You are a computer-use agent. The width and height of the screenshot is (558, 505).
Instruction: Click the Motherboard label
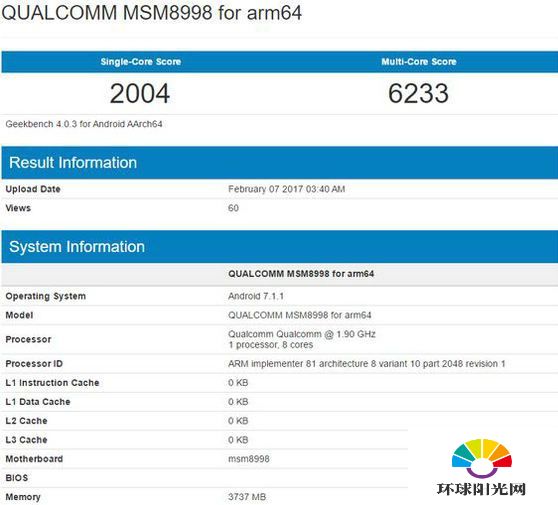click(x=34, y=459)
